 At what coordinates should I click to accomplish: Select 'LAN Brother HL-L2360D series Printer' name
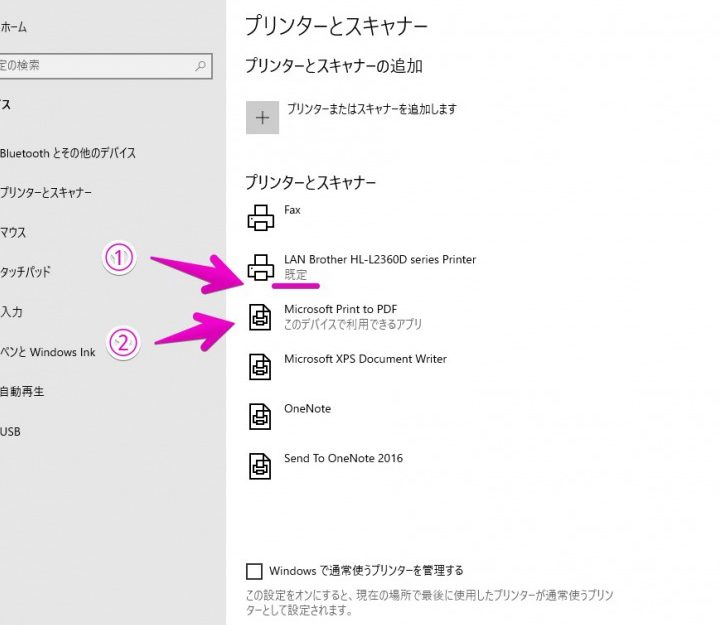click(x=380, y=259)
